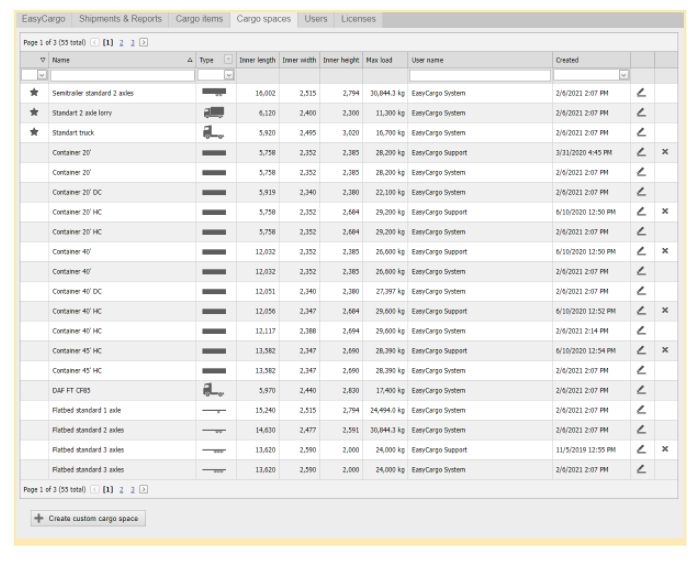The height and width of the screenshot is (561, 700).
Task: Click Create custom cargo space button
Action: pyautogui.click(x=89, y=518)
